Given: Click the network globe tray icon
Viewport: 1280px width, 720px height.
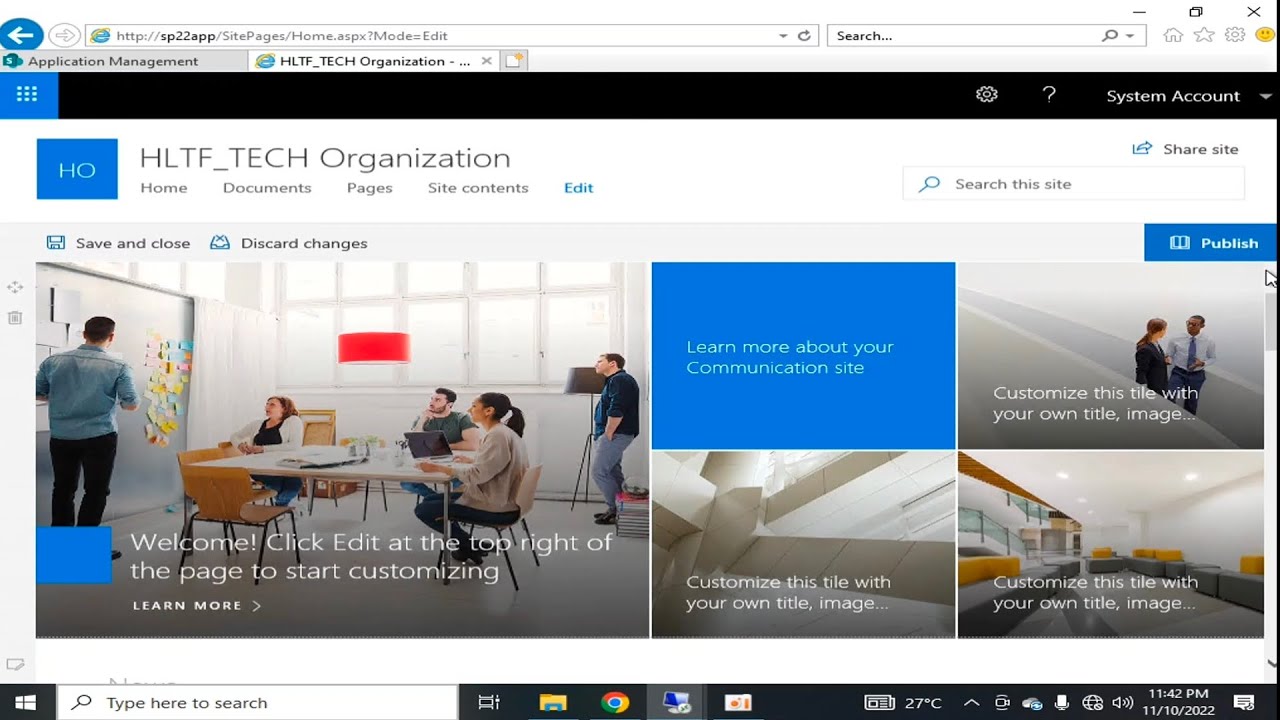Looking at the screenshot, I should pos(1092,703).
